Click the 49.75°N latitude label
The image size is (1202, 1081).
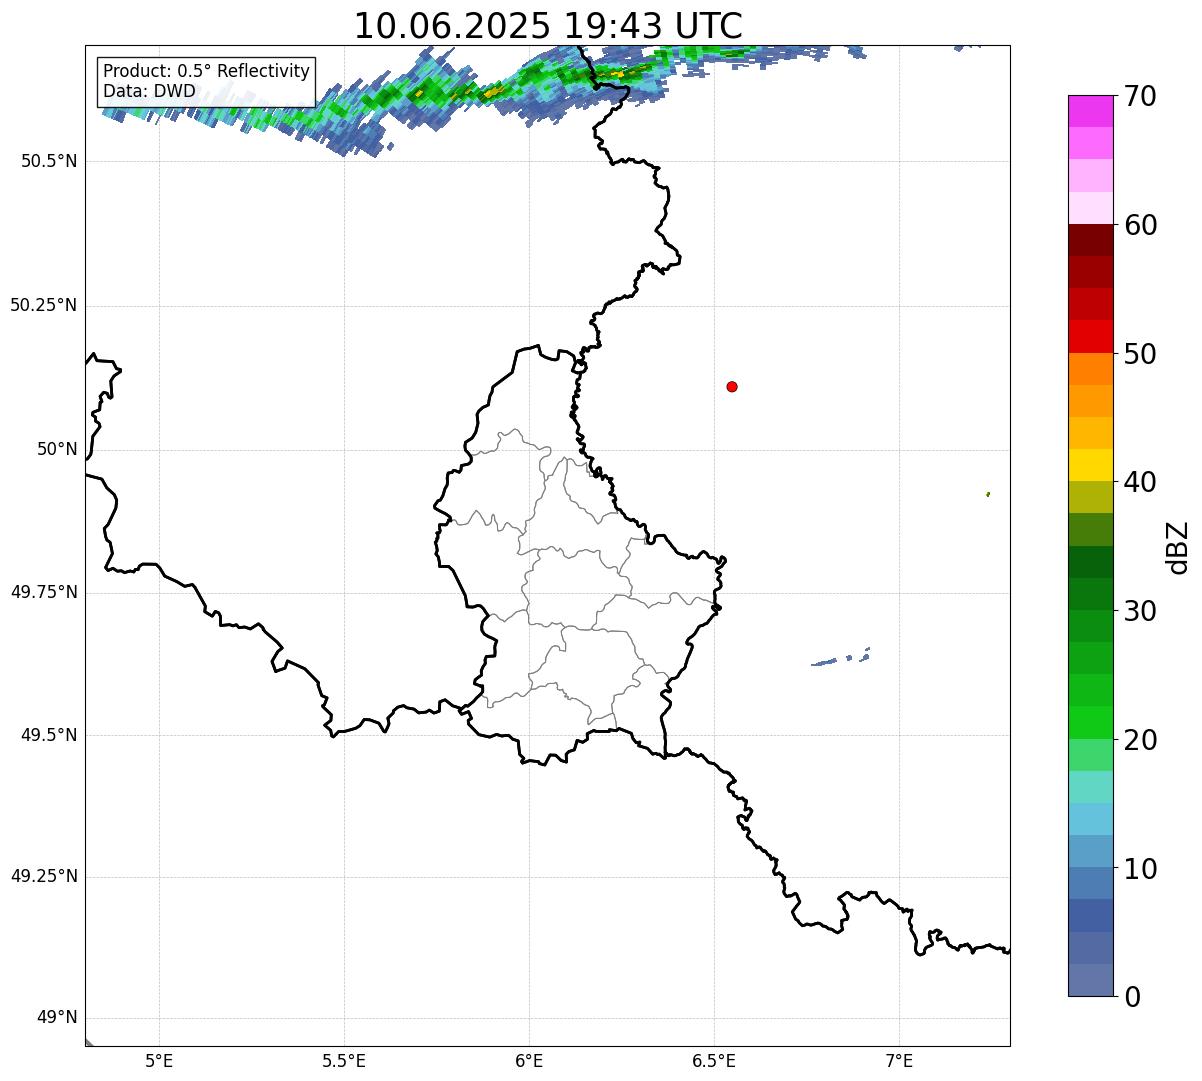(43, 592)
